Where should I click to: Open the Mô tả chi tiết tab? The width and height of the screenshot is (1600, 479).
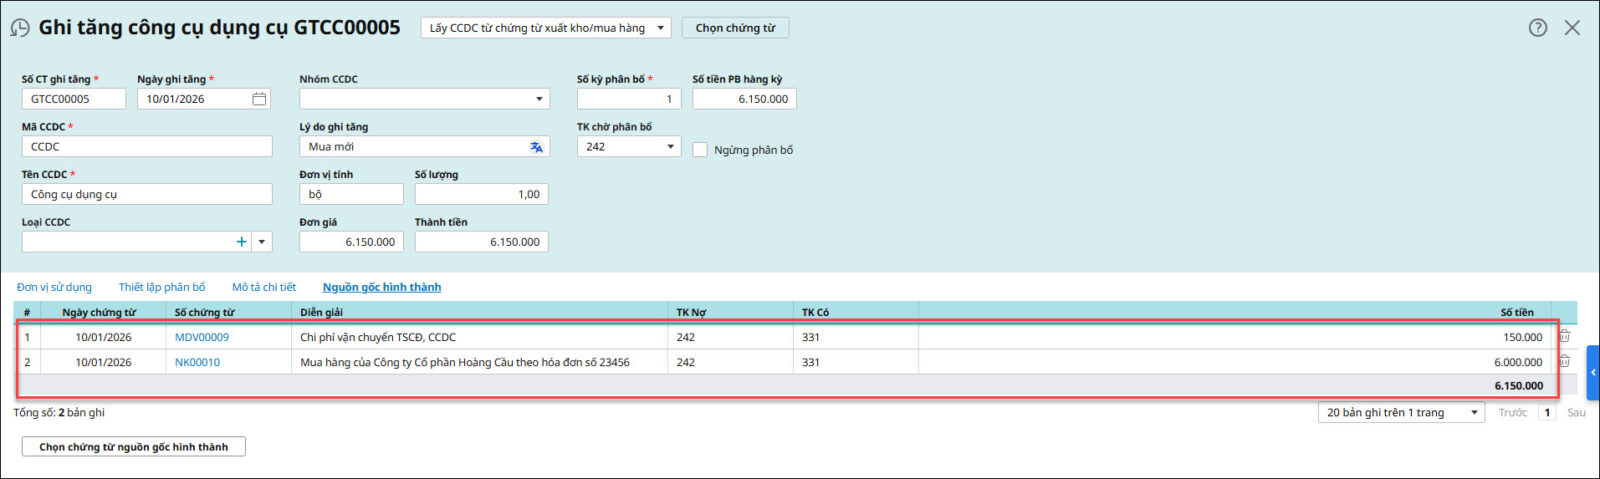(264, 287)
